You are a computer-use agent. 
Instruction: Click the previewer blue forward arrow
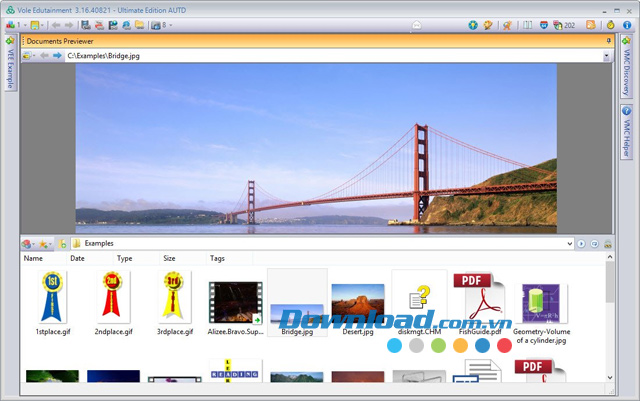click(57, 56)
